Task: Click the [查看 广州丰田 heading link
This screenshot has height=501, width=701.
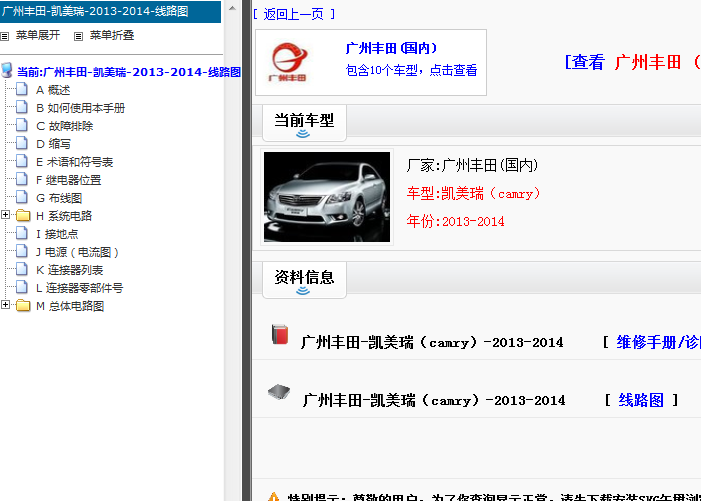Action: tap(632, 62)
